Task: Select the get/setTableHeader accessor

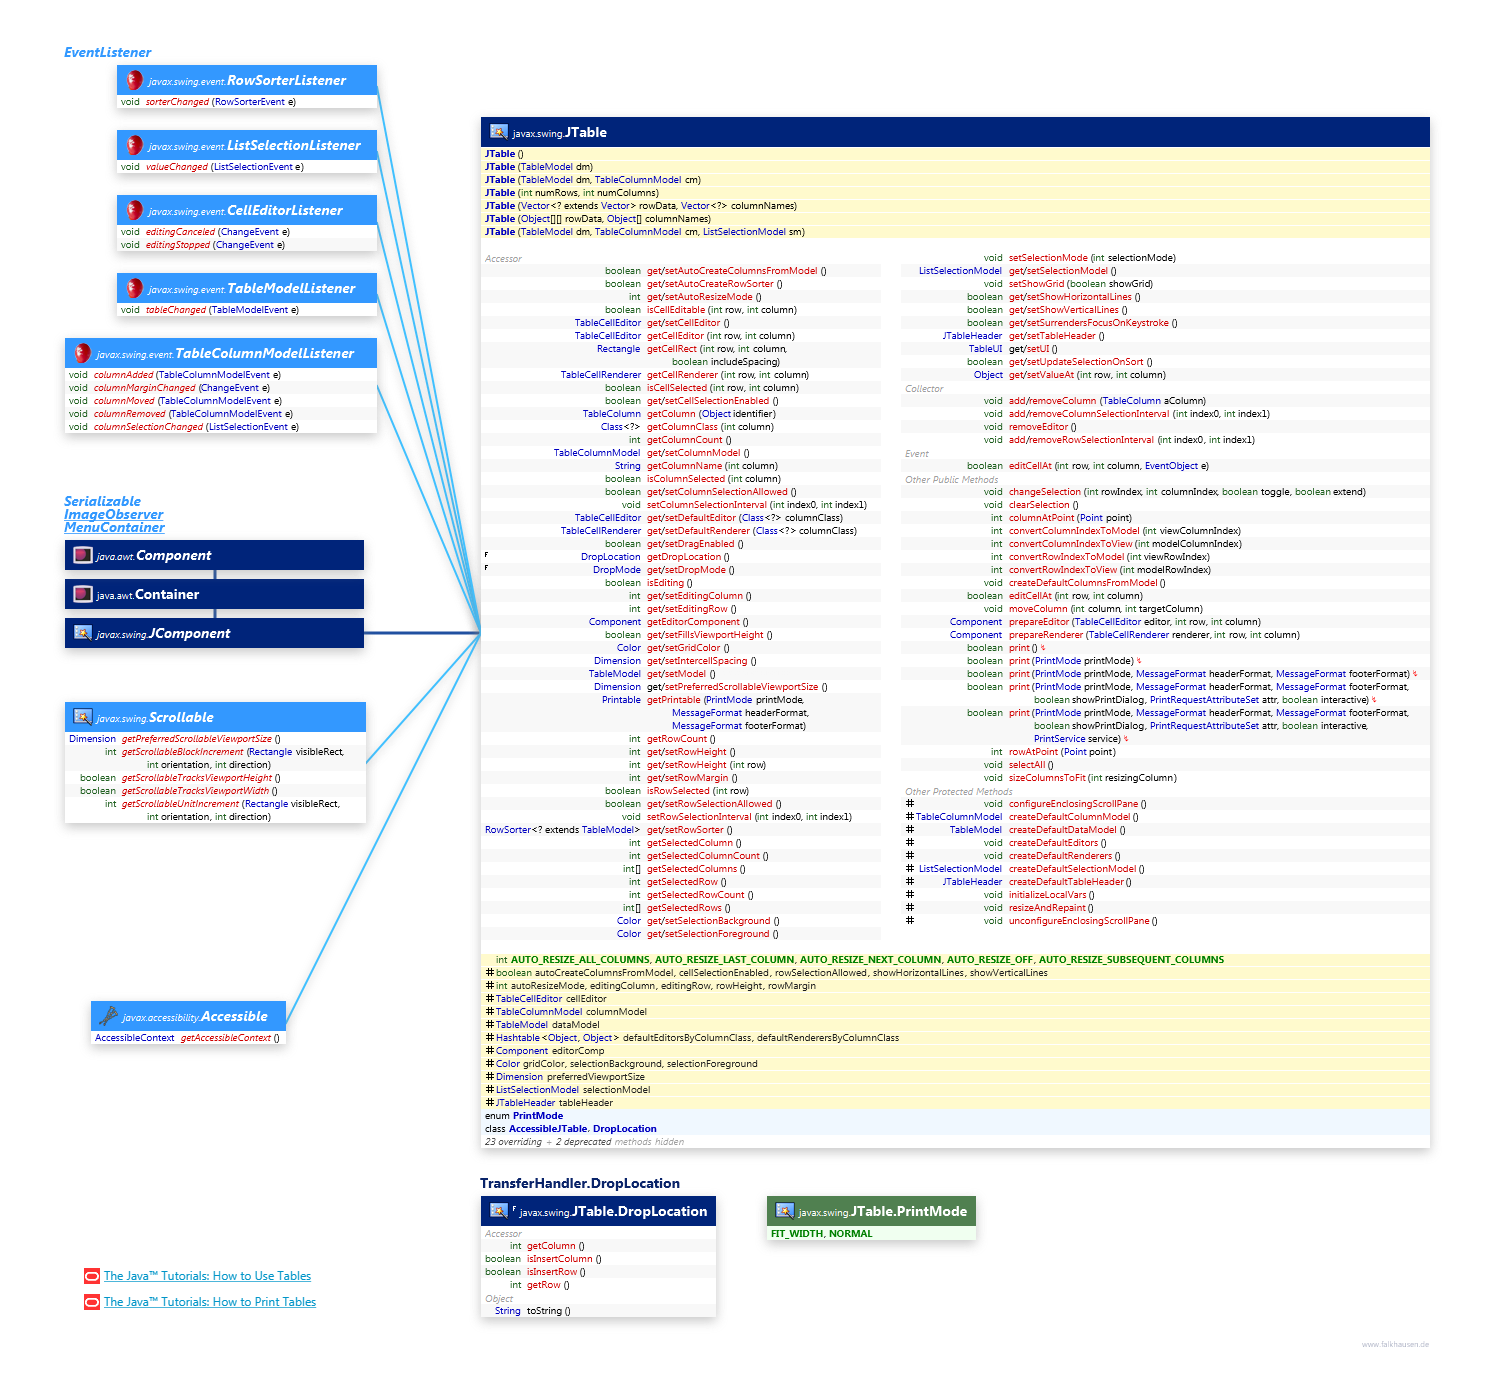Action: pyautogui.click(x=1052, y=336)
